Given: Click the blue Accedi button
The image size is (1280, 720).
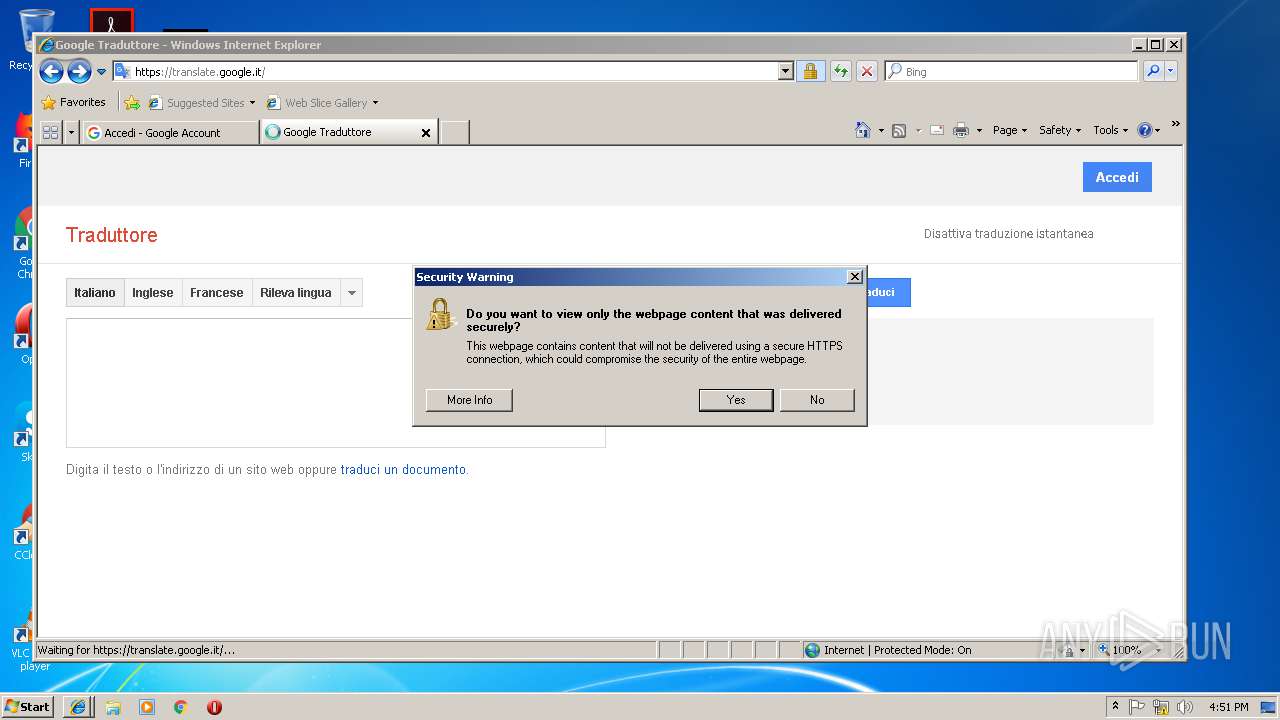Looking at the screenshot, I should click(1117, 177).
